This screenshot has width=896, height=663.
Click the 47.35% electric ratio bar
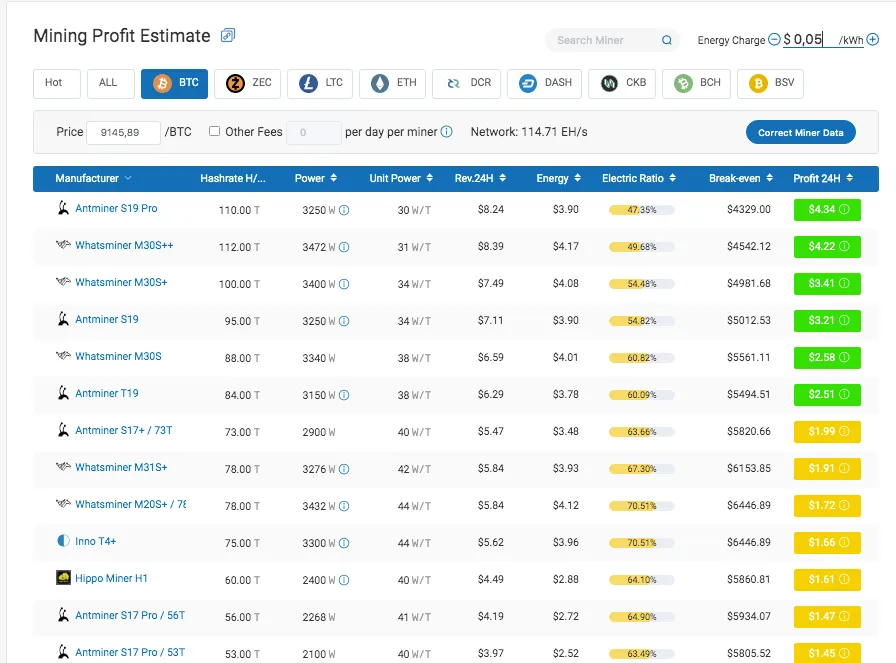click(642, 210)
